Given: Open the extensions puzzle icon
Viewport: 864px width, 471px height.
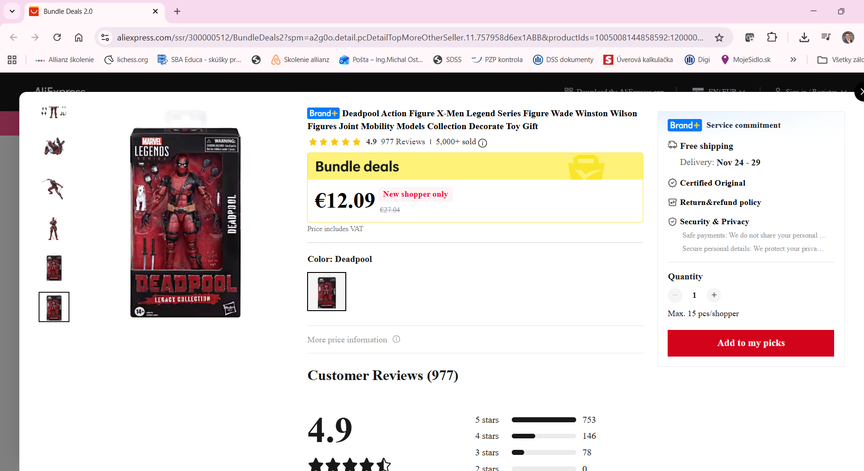Looking at the screenshot, I should pyautogui.click(x=772, y=37).
